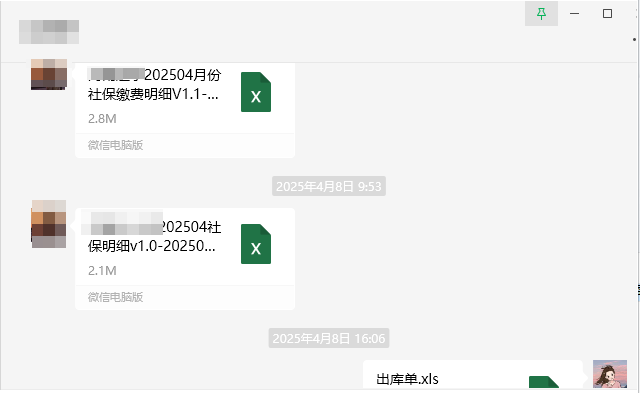This screenshot has width=640, height=393.
Task: Click Excel icon on 出库单.xls message
Action: click(544, 382)
